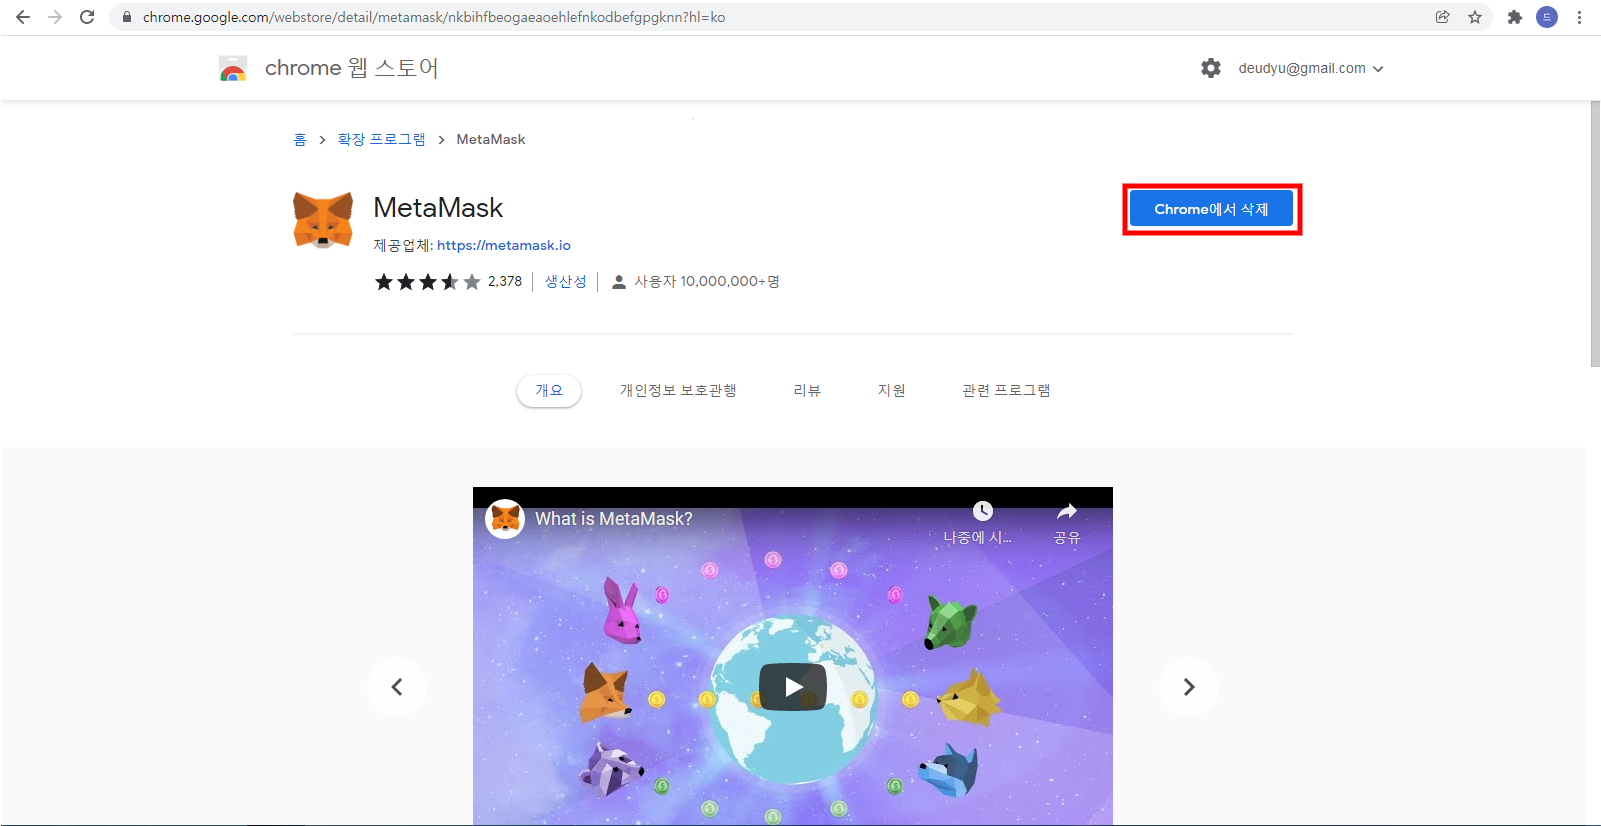Open the 지원 tab
This screenshot has width=1601, height=826.
(x=891, y=390)
